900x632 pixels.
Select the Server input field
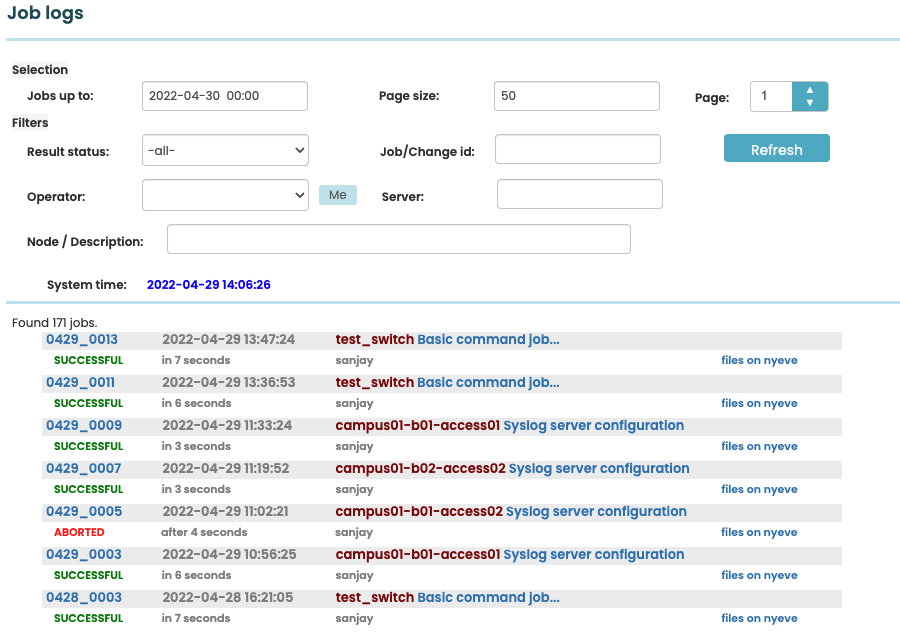click(x=579, y=195)
